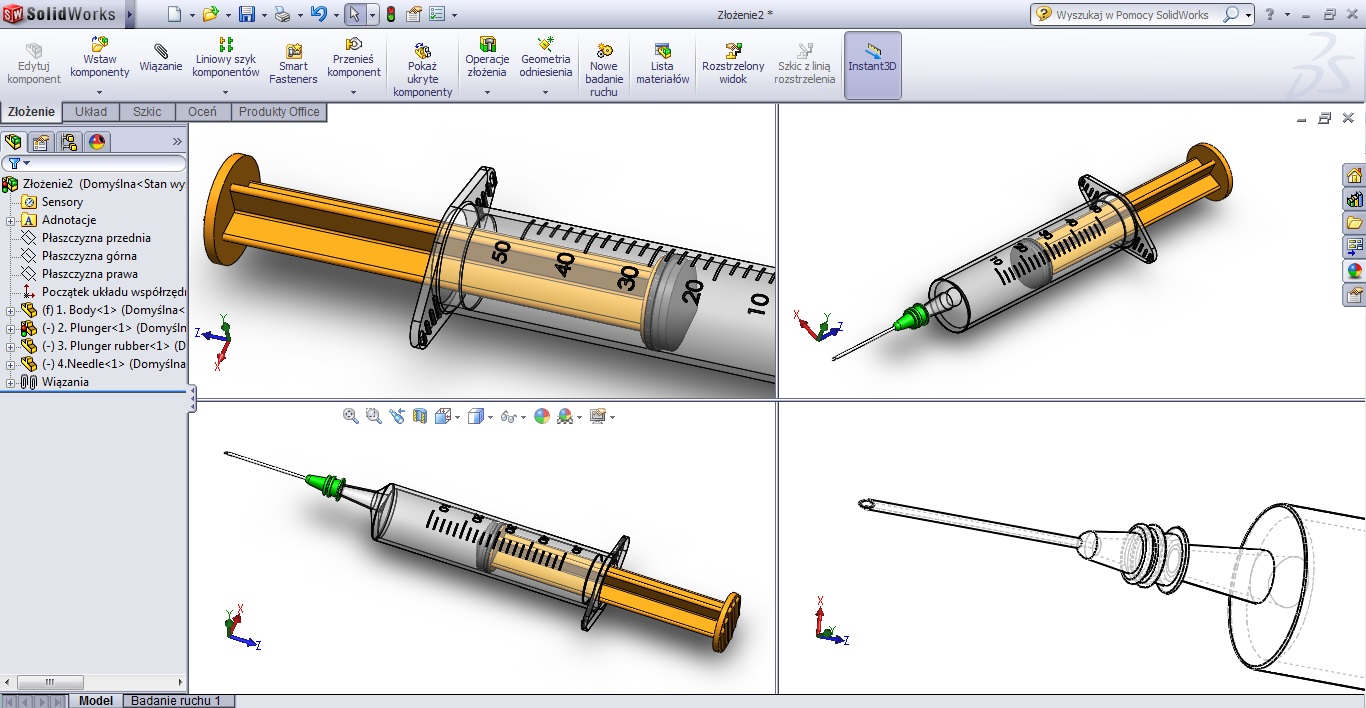Start Nowe badanie ruchu
Screen dimensions: 1366x708
[x=604, y=70]
